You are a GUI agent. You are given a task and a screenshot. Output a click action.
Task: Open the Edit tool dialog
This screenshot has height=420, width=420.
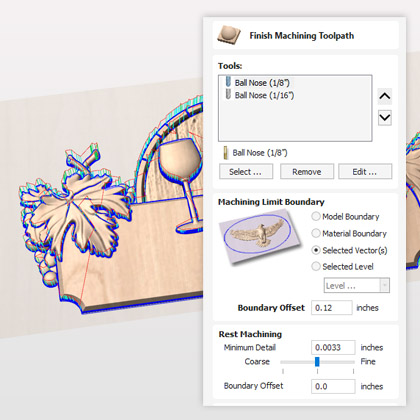[365, 172]
